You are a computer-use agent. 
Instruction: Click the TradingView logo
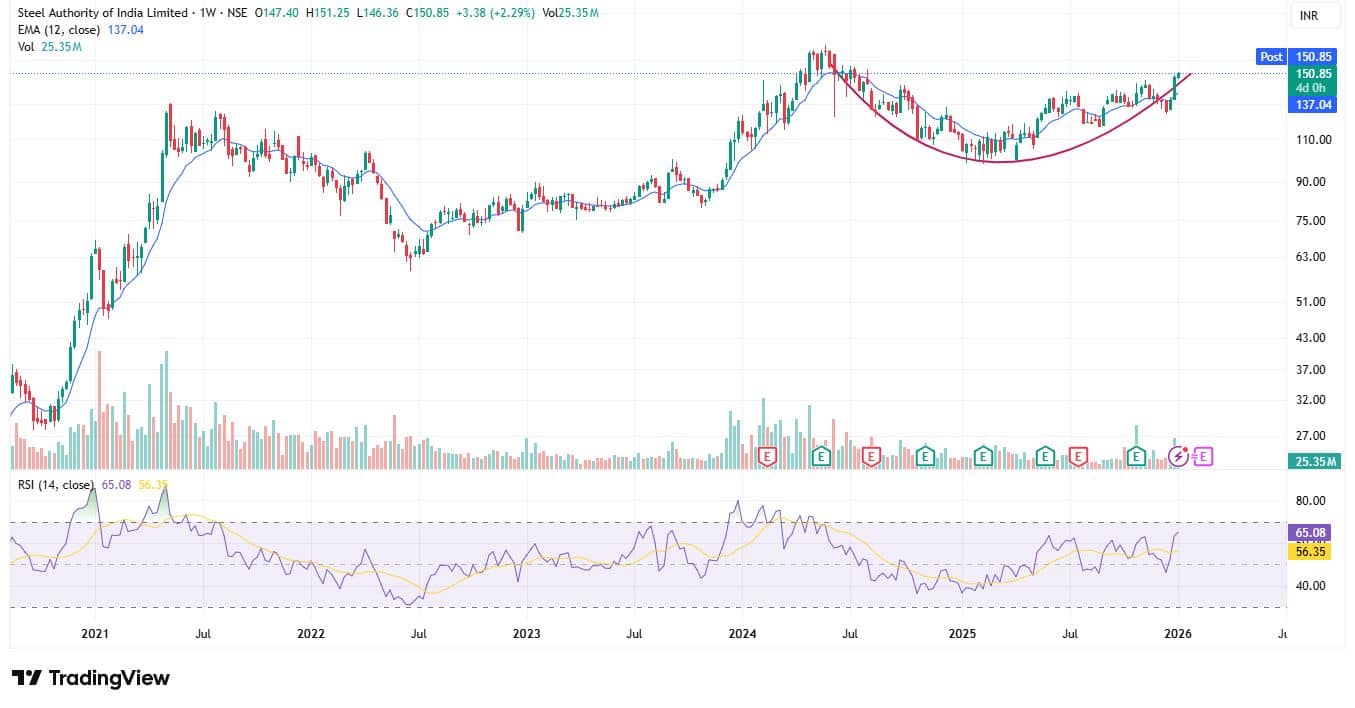pos(90,678)
